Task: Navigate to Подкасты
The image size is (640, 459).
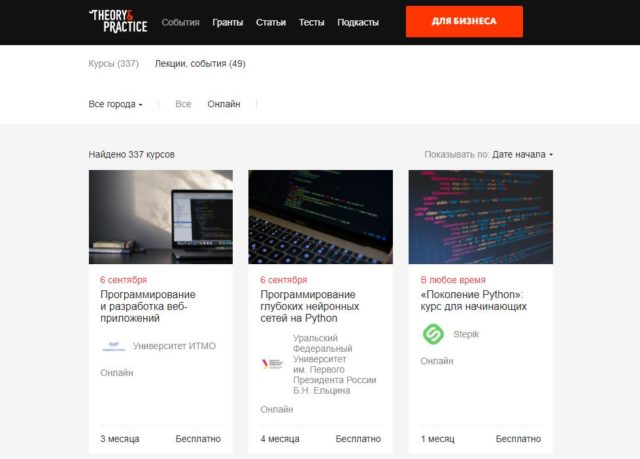Action: (358, 22)
